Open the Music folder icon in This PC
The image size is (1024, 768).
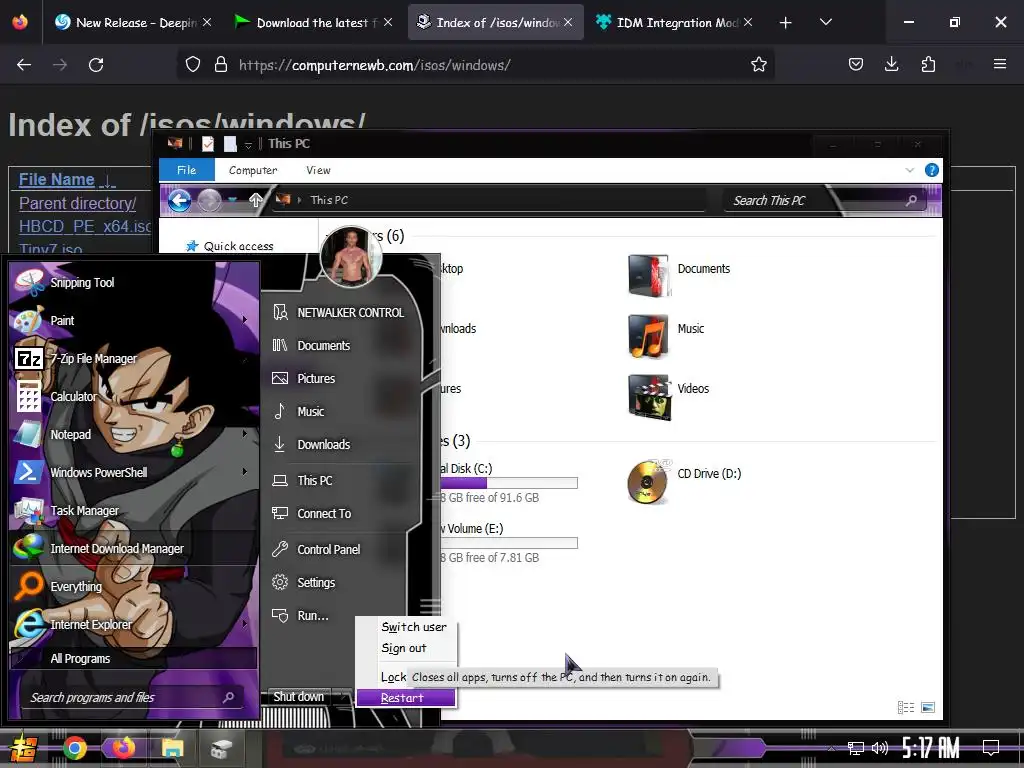click(648, 336)
